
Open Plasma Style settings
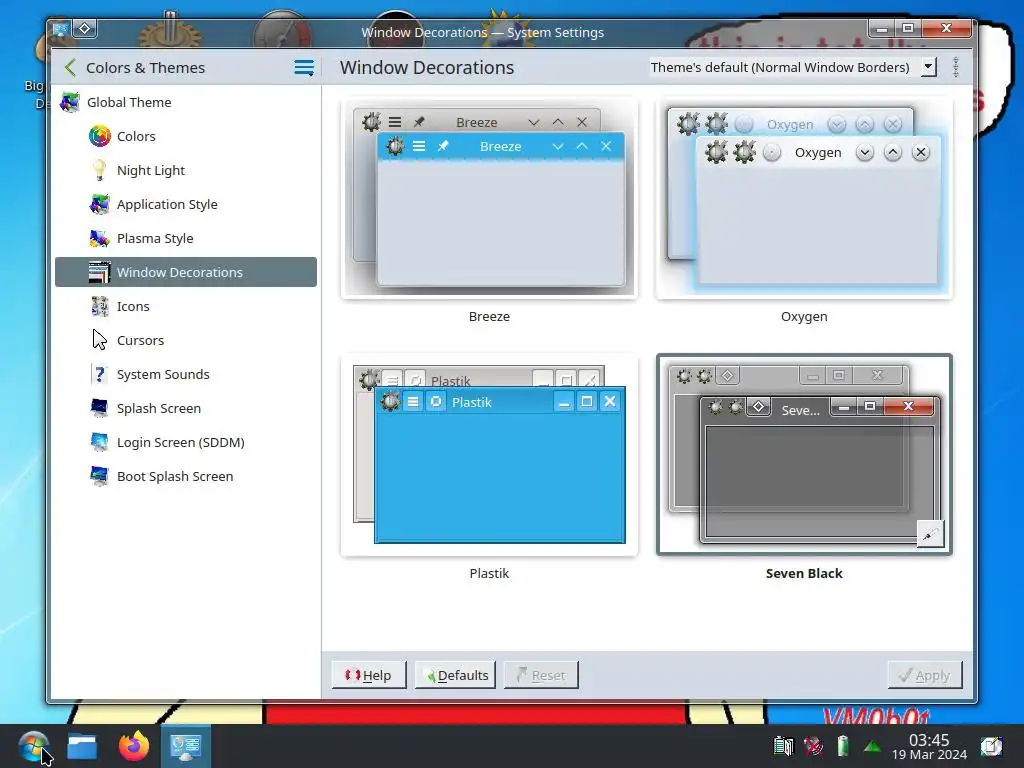click(186, 238)
